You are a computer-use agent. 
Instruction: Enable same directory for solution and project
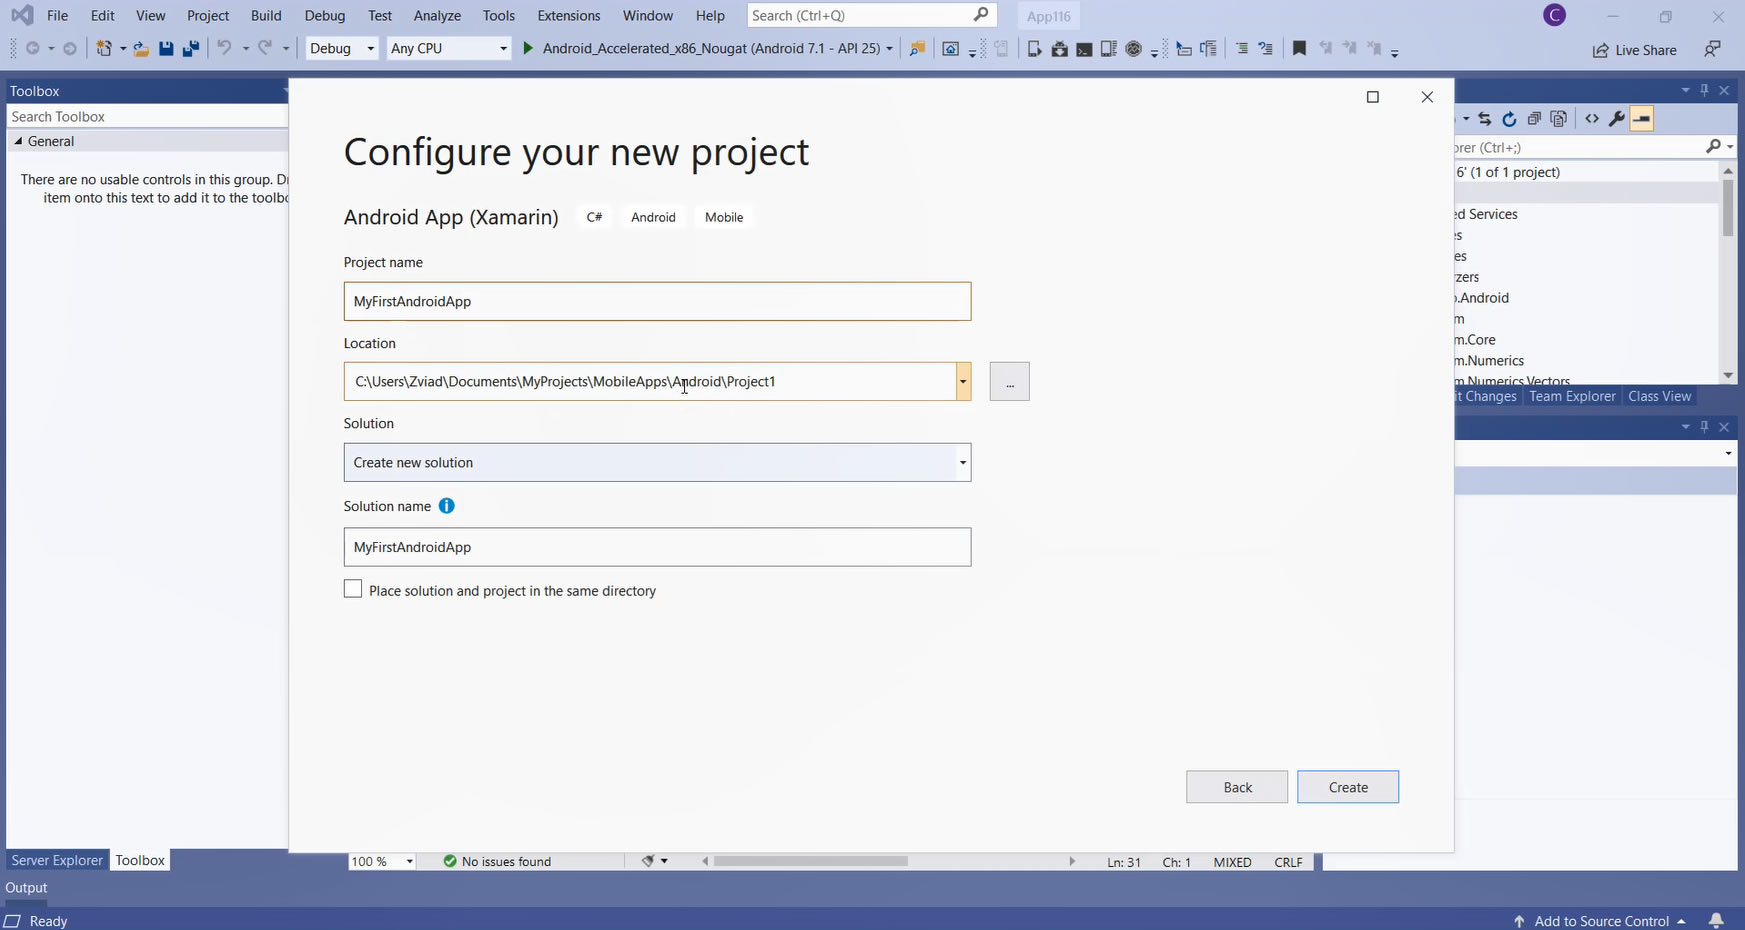pyautogui.click(x=353, y=590)
